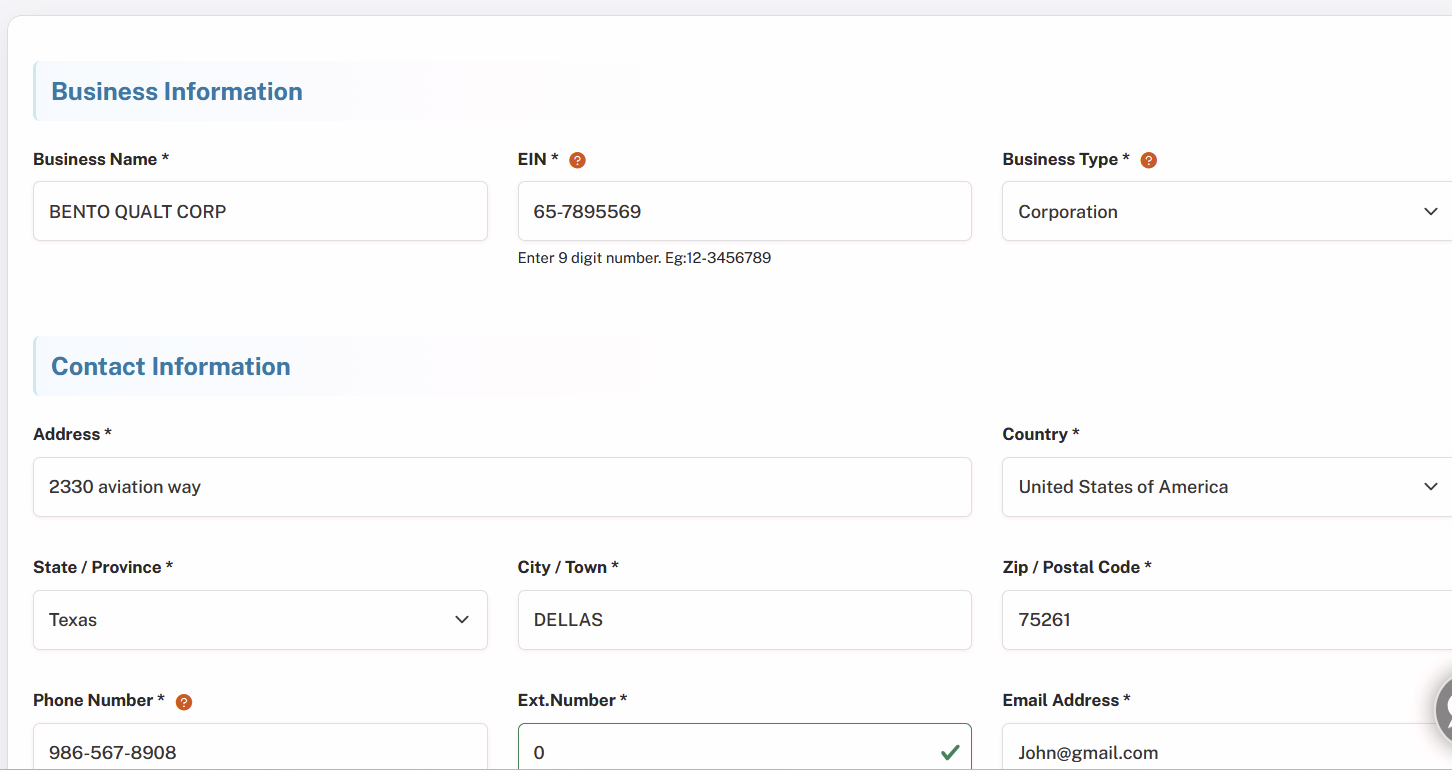Viewport: 1452px width, 771px height.
Task: Click the 'Country *' label
Action: click(x=1041, y=434)
